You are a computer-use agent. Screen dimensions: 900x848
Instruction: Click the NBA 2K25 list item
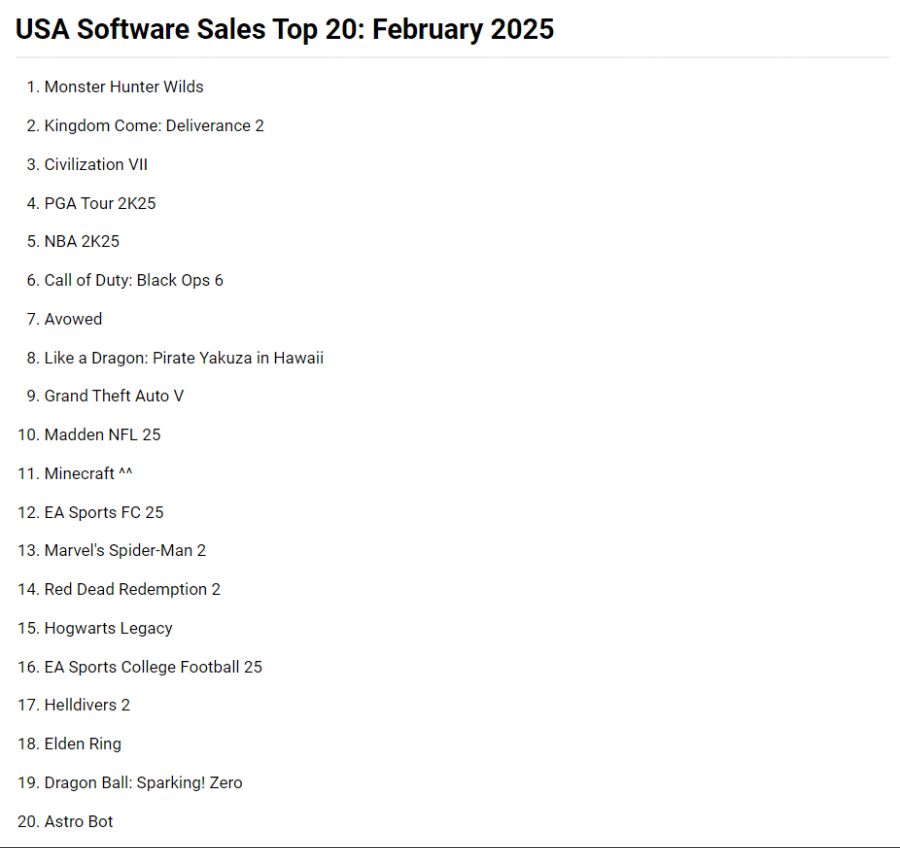[82, 242]
